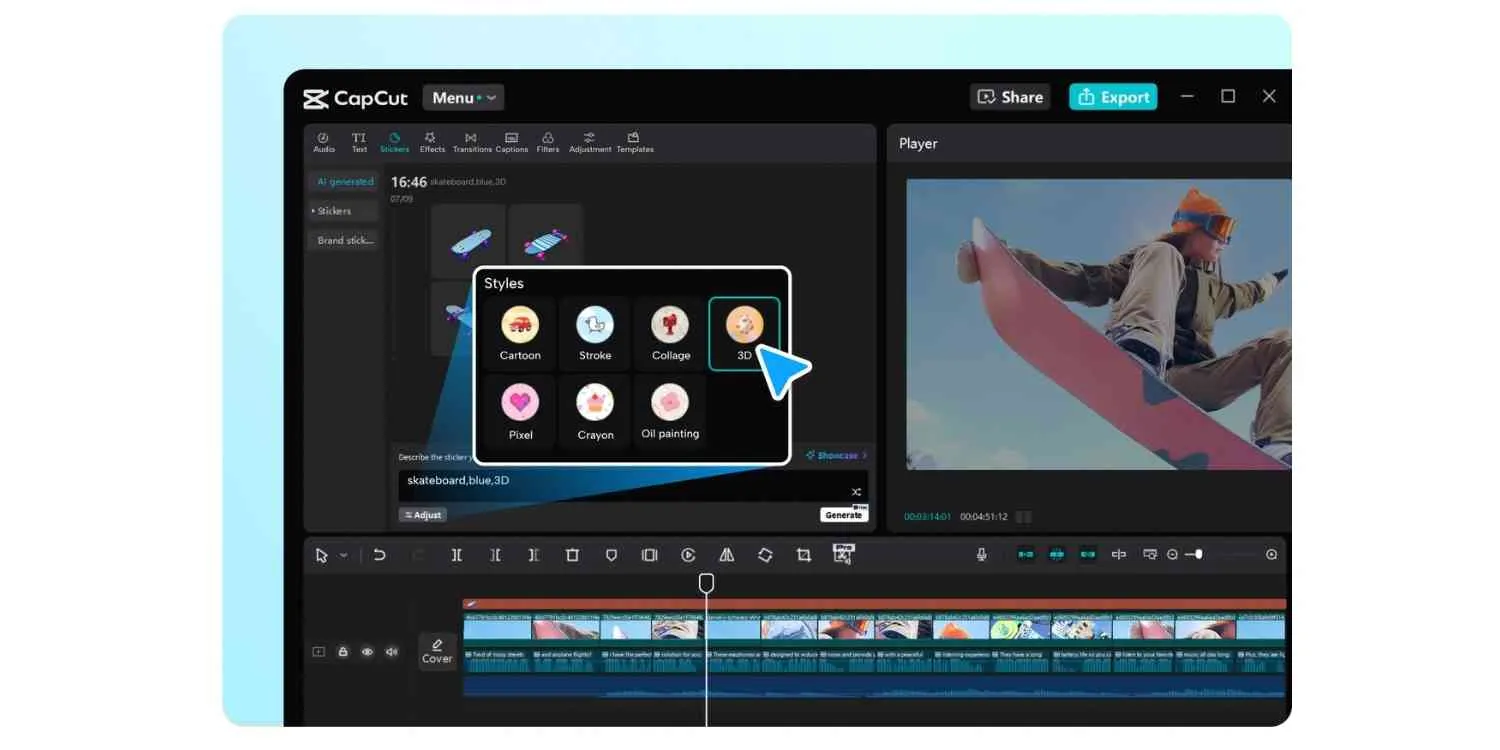Viewport: 1500px width, 750px height.
Task: Open the Transitions panel icon
Action: pyautogui.click(x=471, y=142)
